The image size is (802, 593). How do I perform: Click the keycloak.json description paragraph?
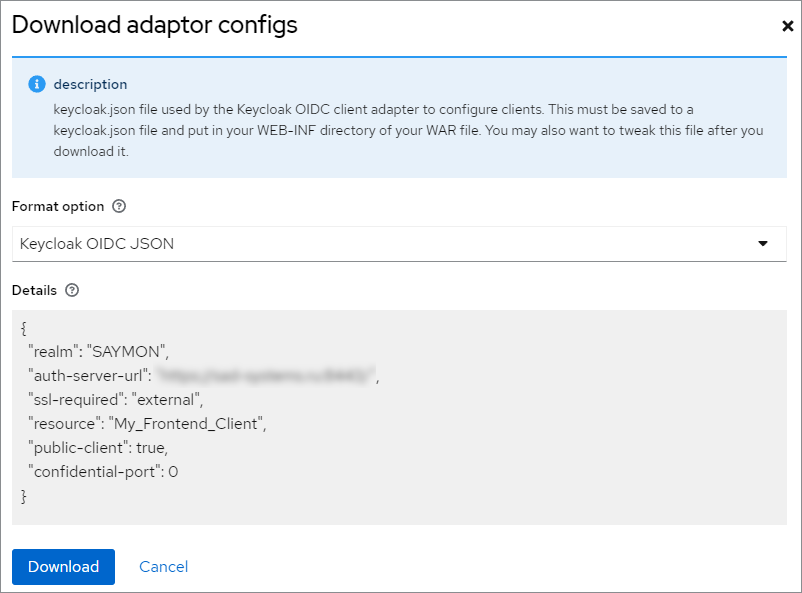[408, 130]
